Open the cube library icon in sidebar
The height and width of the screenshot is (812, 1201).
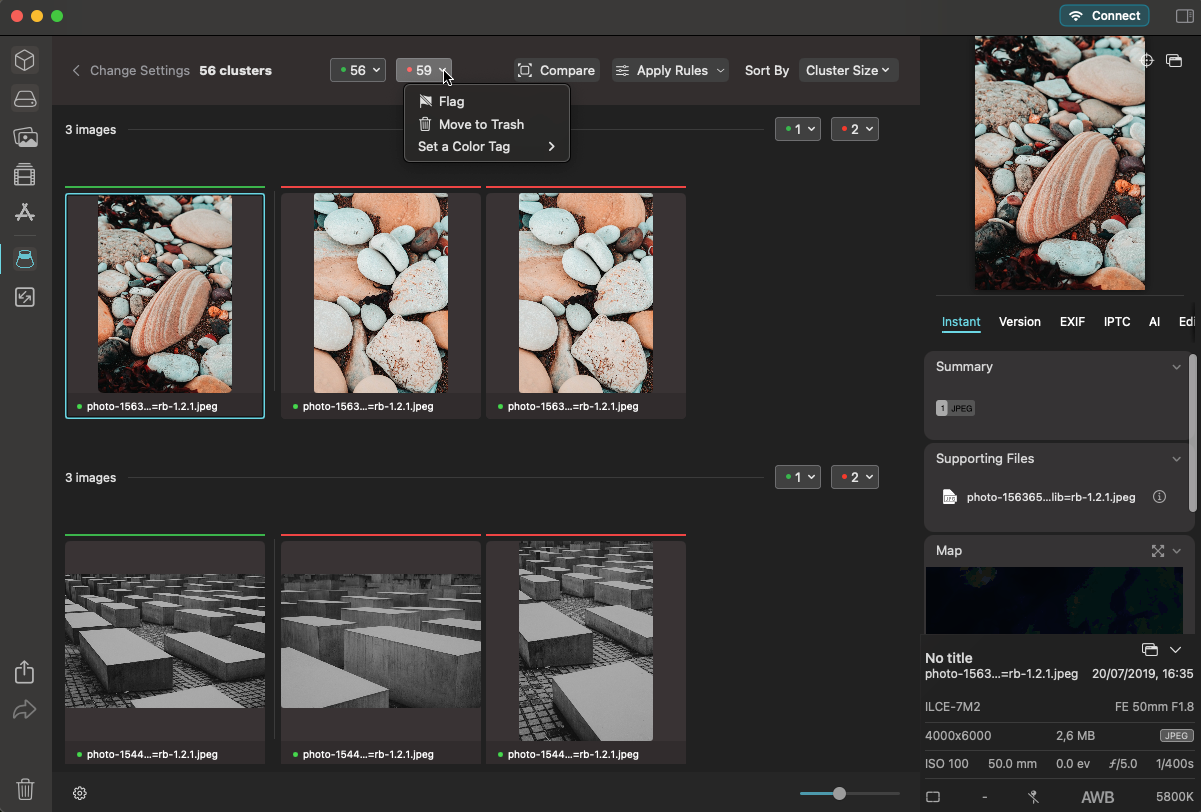coord(25,60)
